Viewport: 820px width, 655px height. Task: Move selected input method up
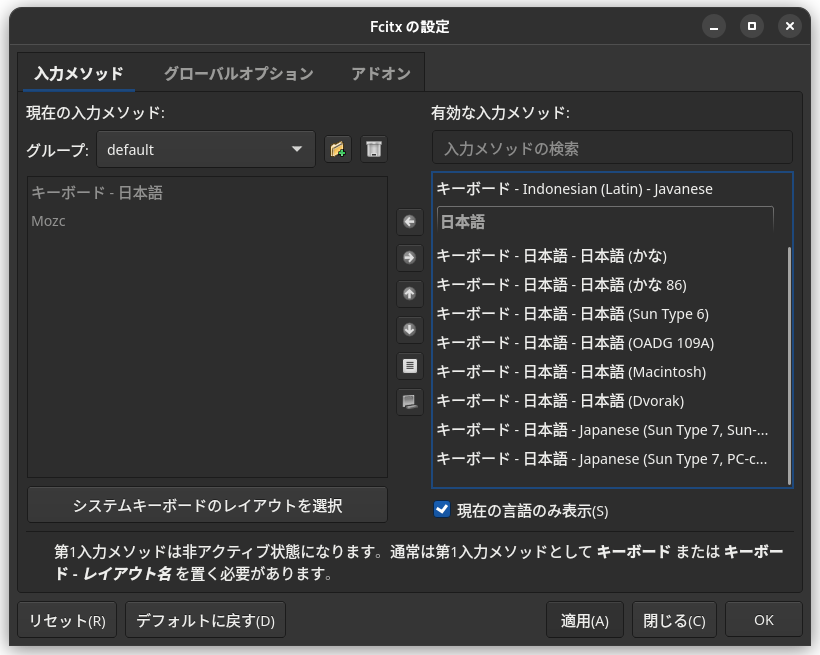(409, 294)
